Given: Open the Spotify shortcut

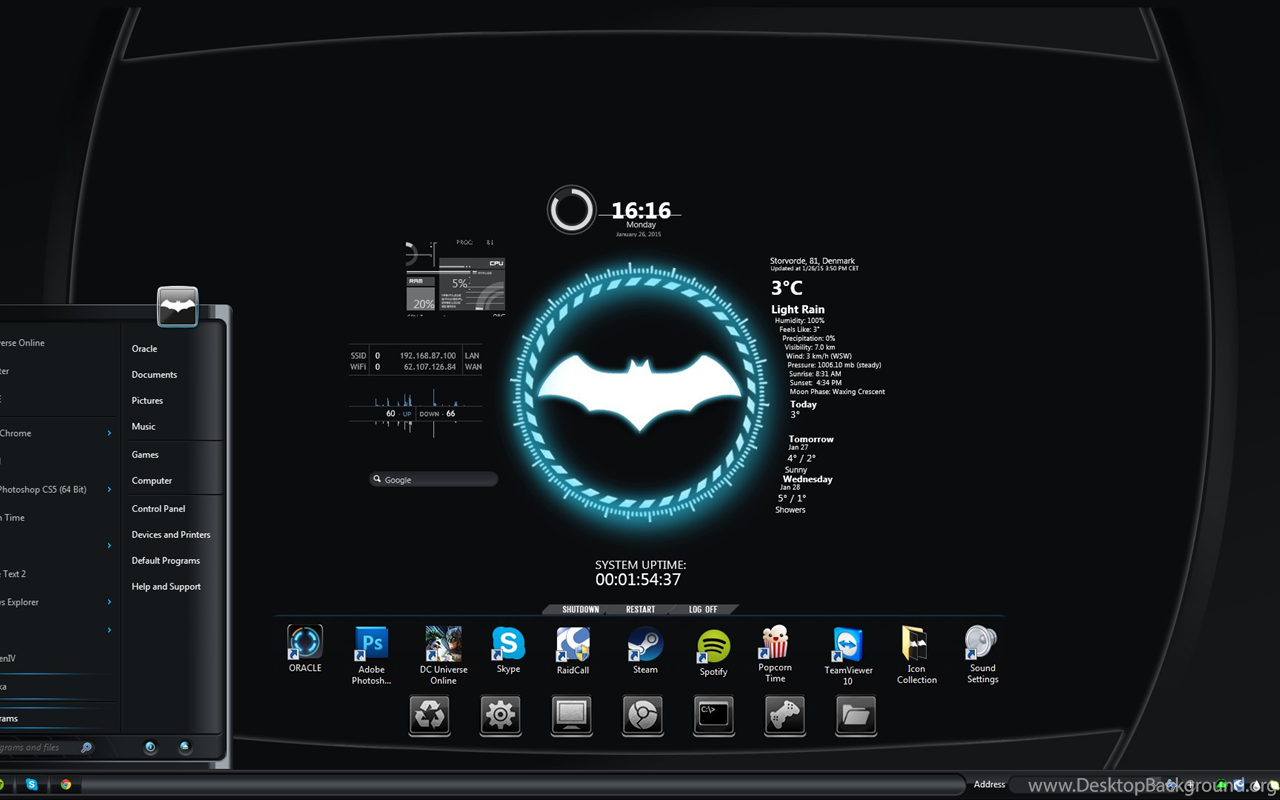Looking at the screenshot, I should point(713,653).
